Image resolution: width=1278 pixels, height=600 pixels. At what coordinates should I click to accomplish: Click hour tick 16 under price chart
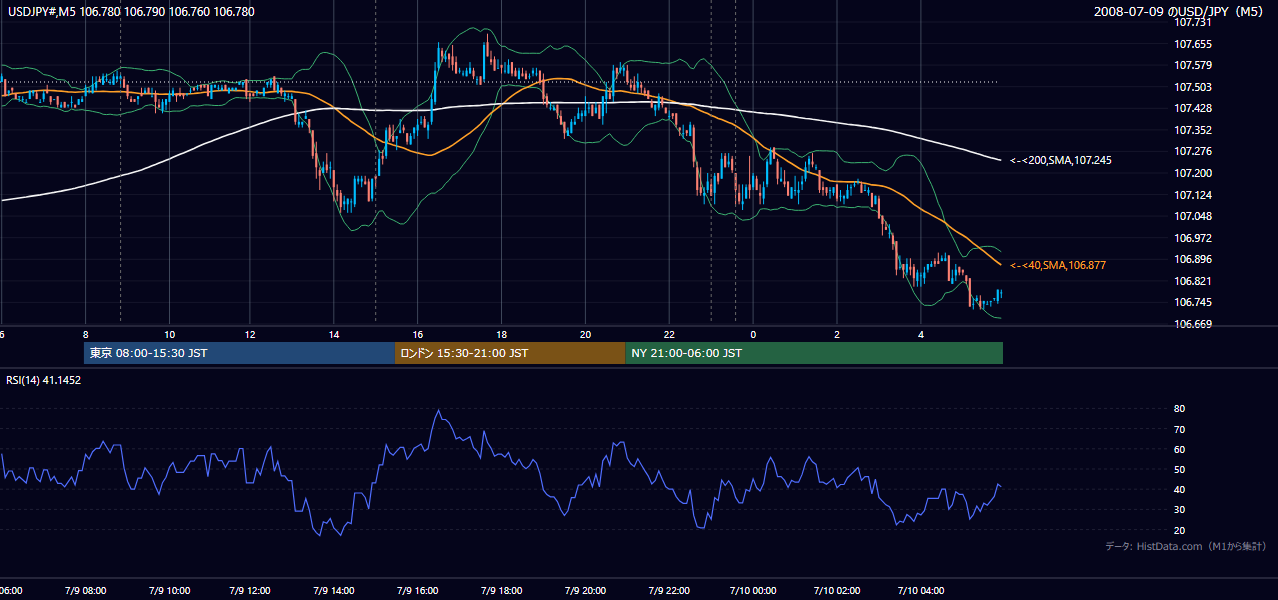pos(417,334)
